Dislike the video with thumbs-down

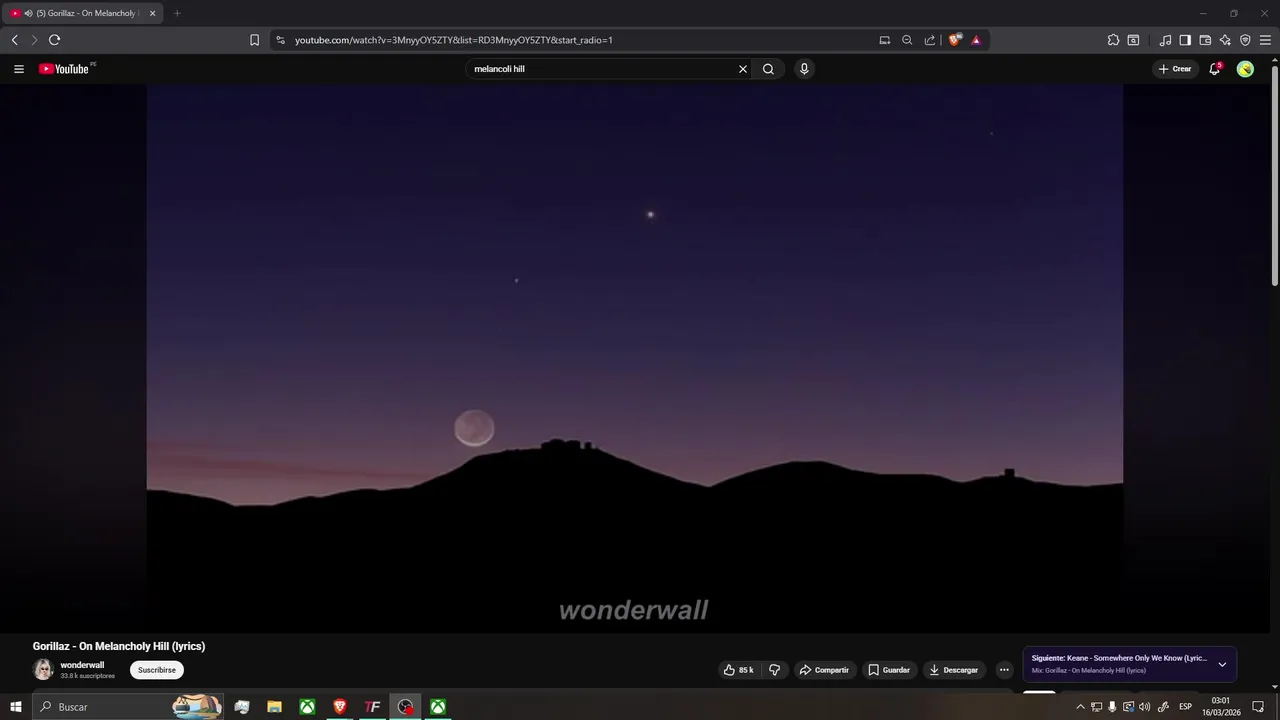pyautogui.click(x=774, y=670)
